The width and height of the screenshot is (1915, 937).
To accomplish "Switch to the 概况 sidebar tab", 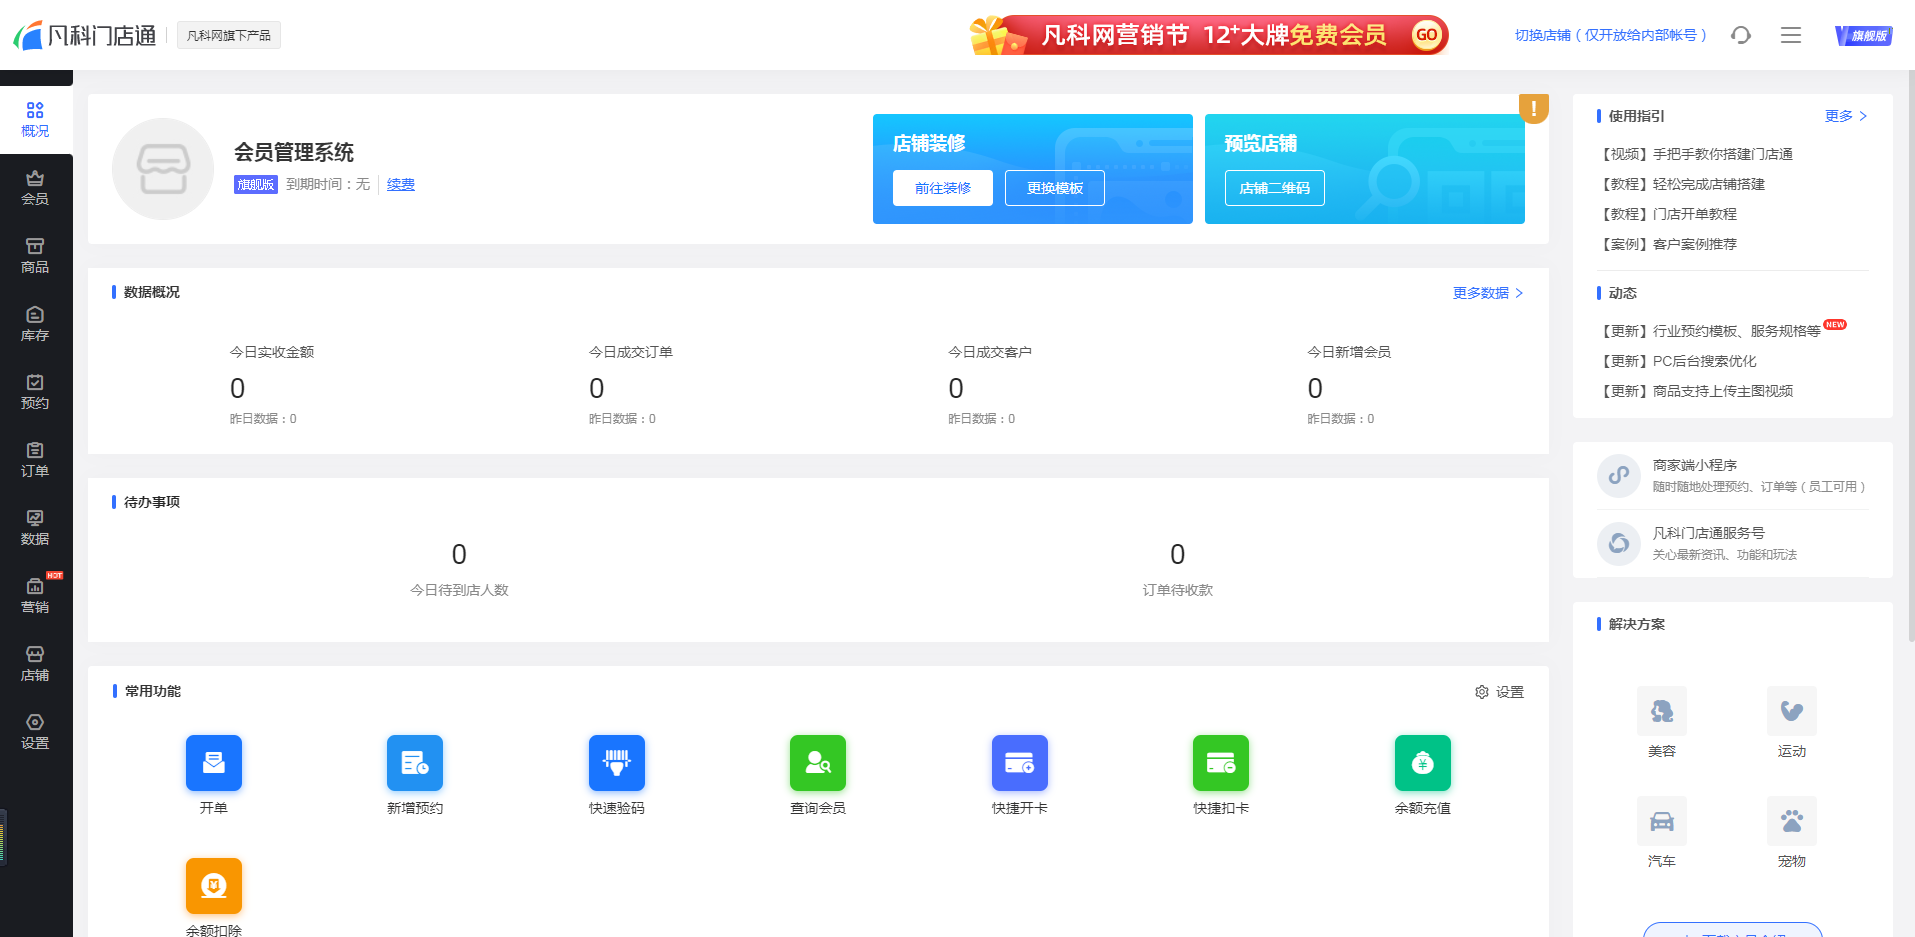I will pyautogui.click(x=35, y=119).
